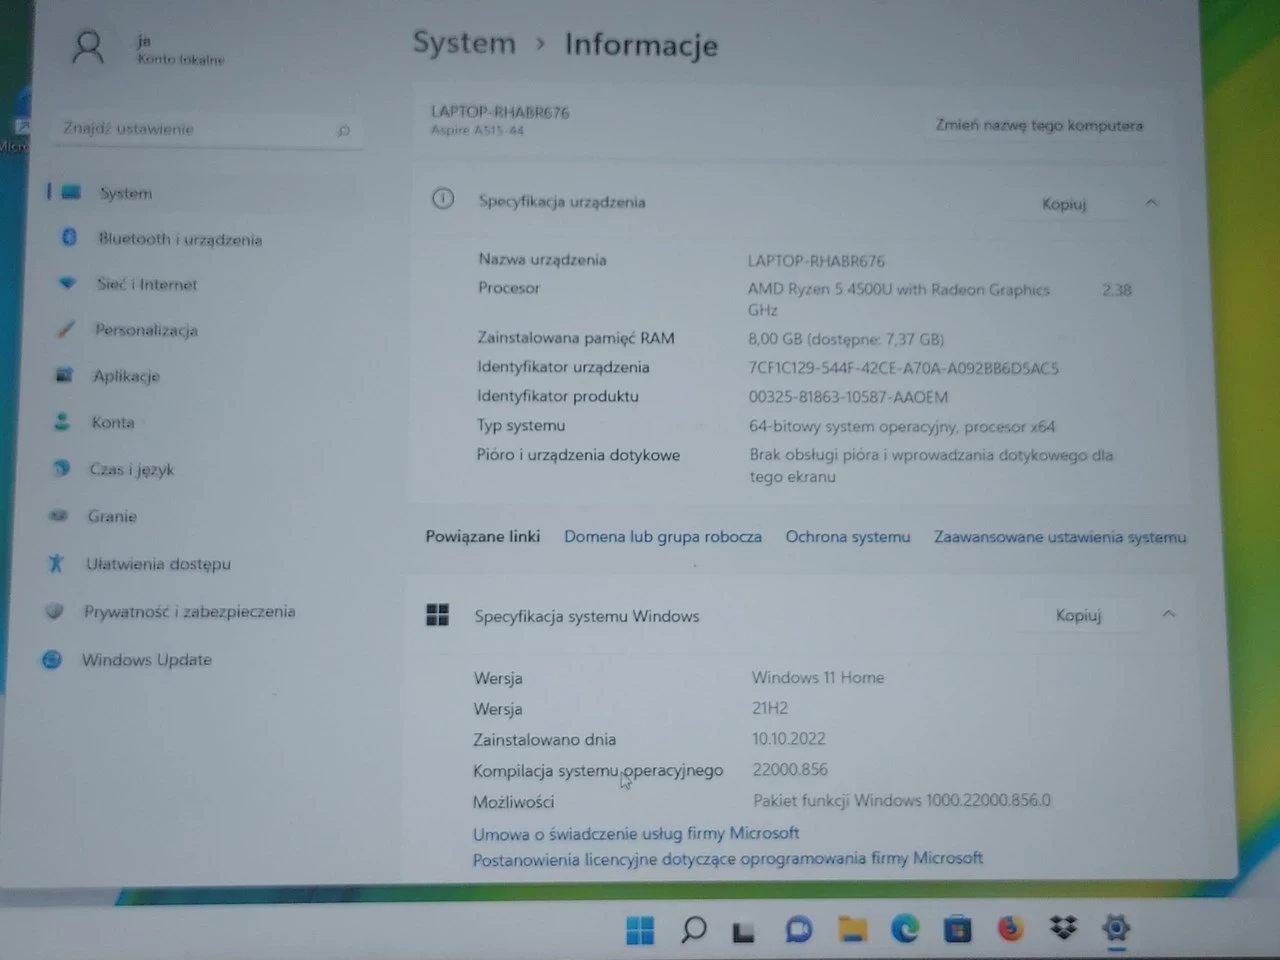Click the user account avatar icon
Image resolution: width=1280 pixels, height=960 pixels.
[88, 48]
